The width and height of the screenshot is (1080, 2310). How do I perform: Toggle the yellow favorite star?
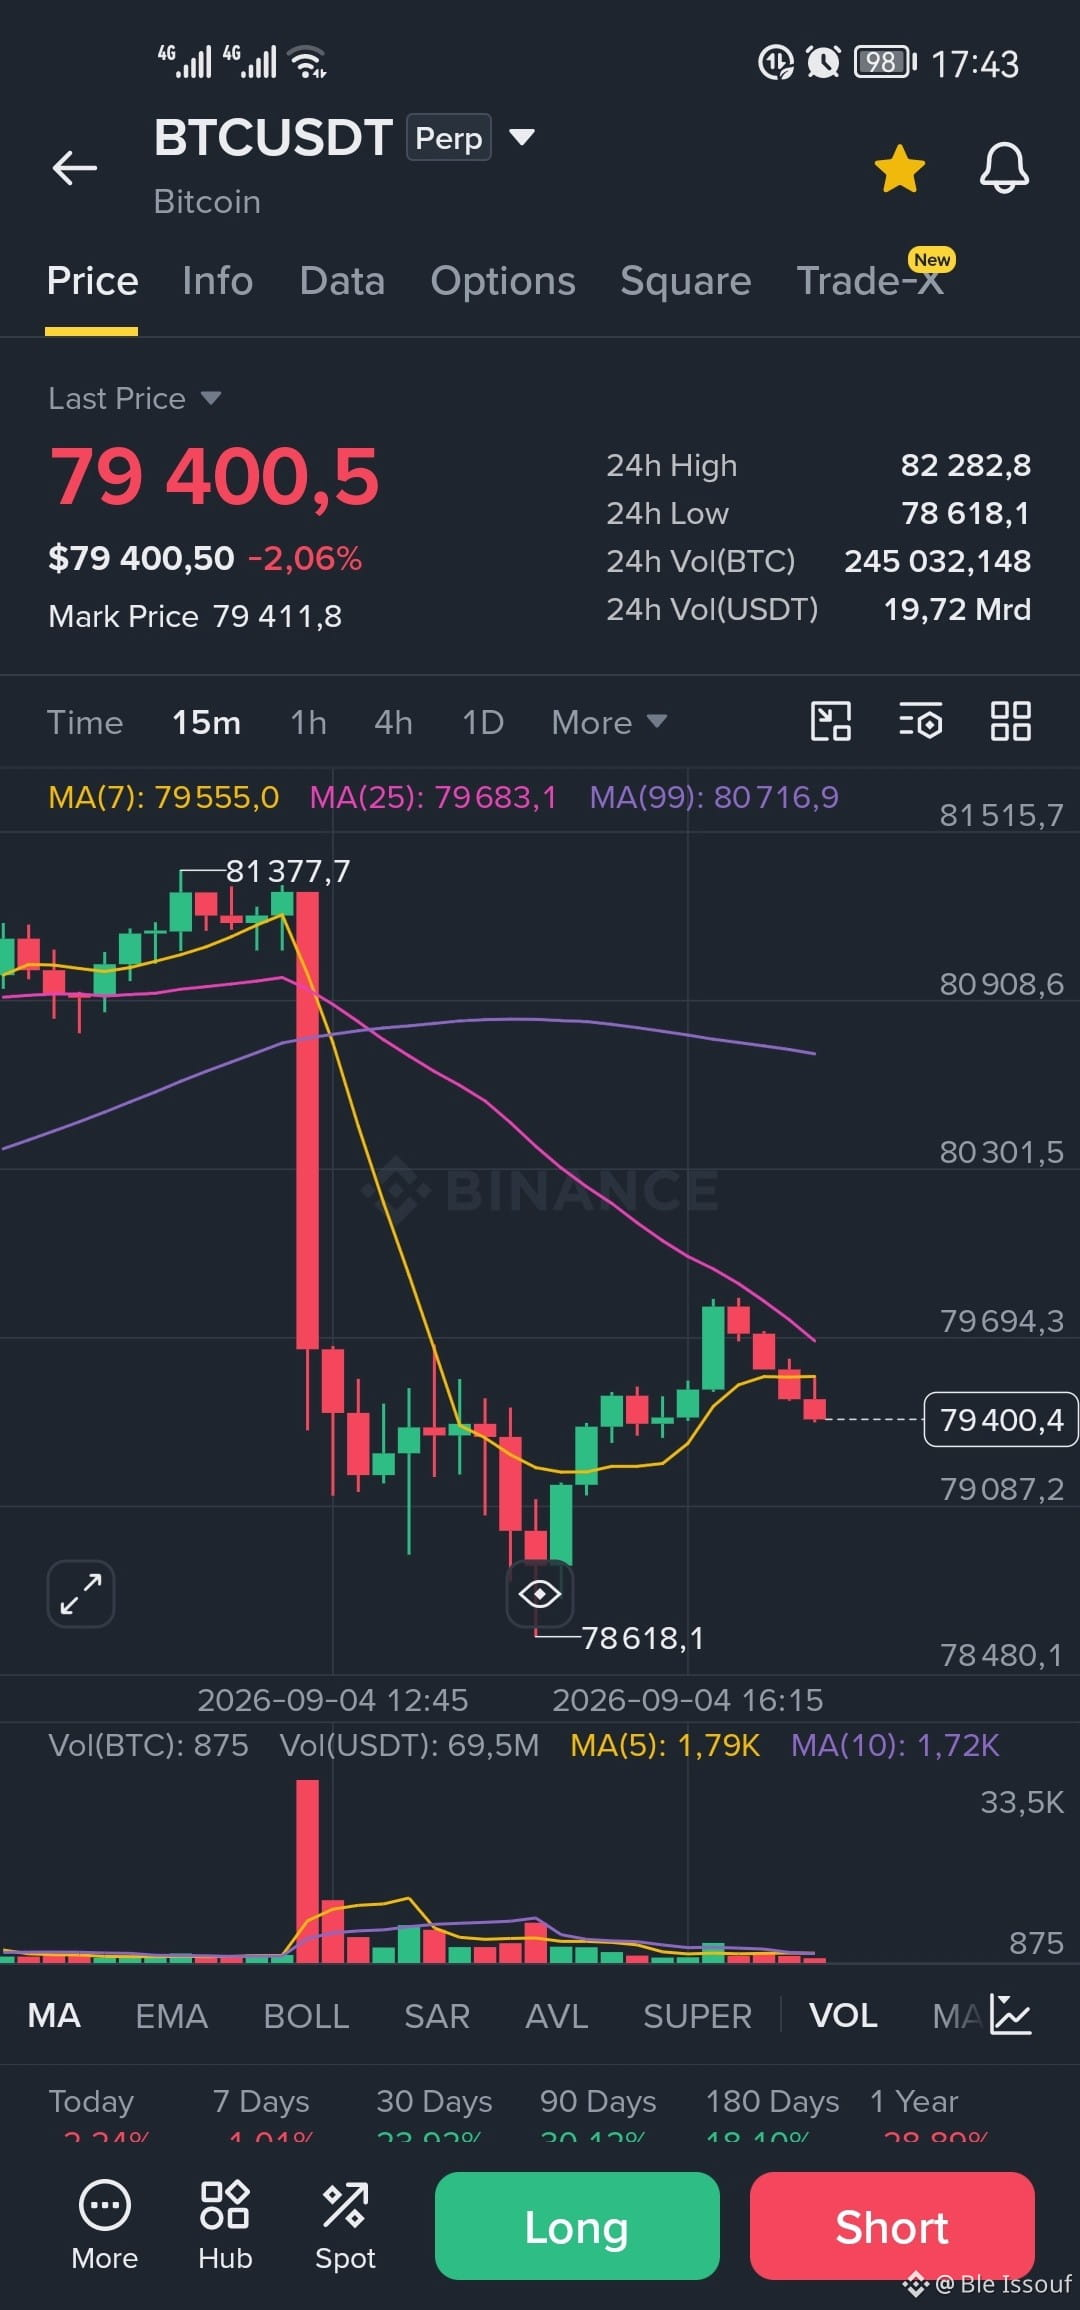click(900, 168)
